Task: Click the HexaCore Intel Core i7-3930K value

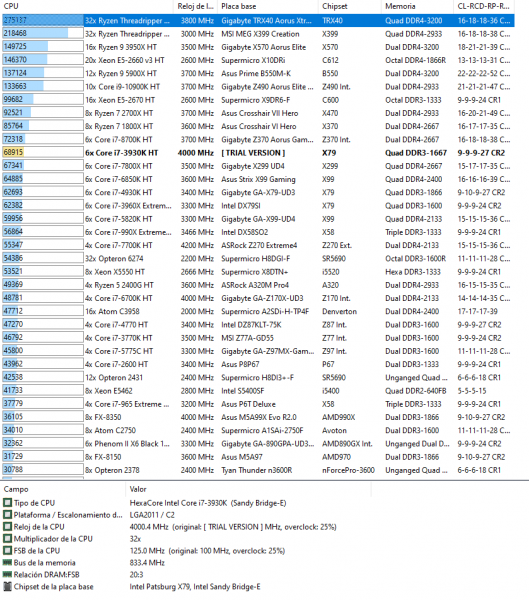Action: coord(208,503)
